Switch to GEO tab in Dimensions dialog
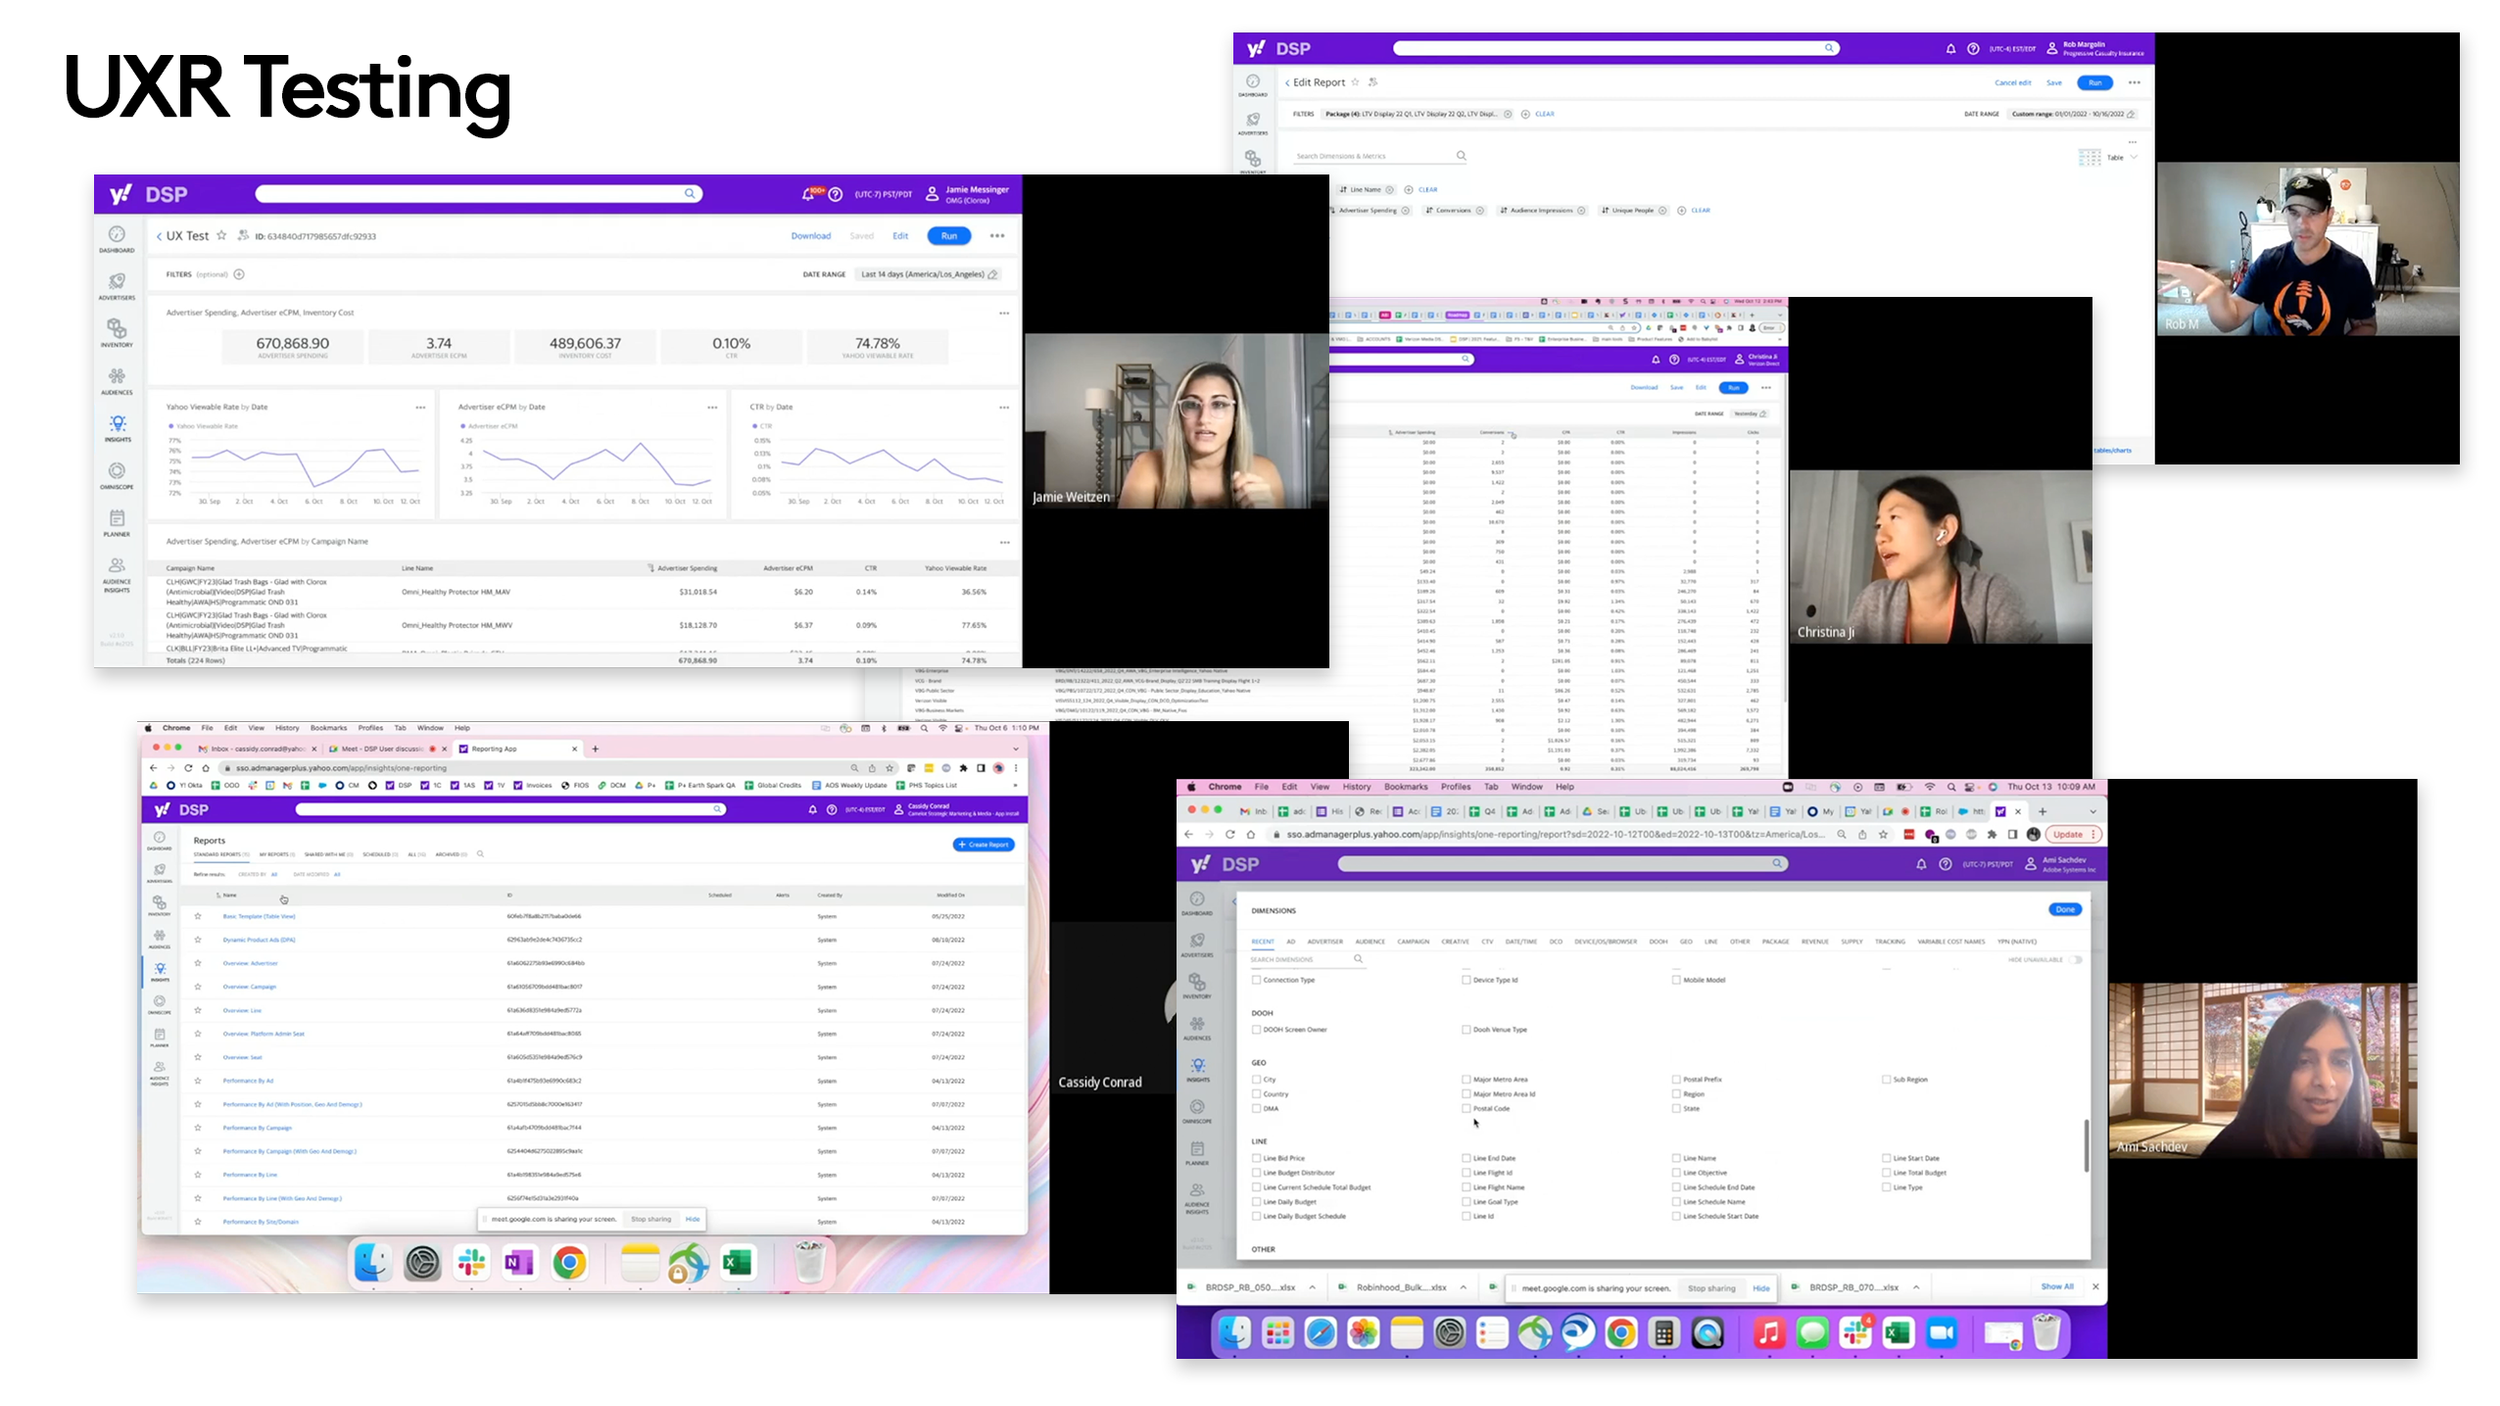The height and width of the screenshot is (1406, 2500). tap(1686, 942)
